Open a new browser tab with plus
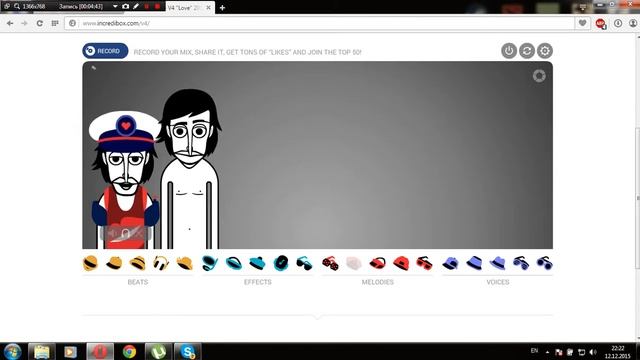Image resolution: width=640 pixels, height=360 pixels. click(222, 8)
